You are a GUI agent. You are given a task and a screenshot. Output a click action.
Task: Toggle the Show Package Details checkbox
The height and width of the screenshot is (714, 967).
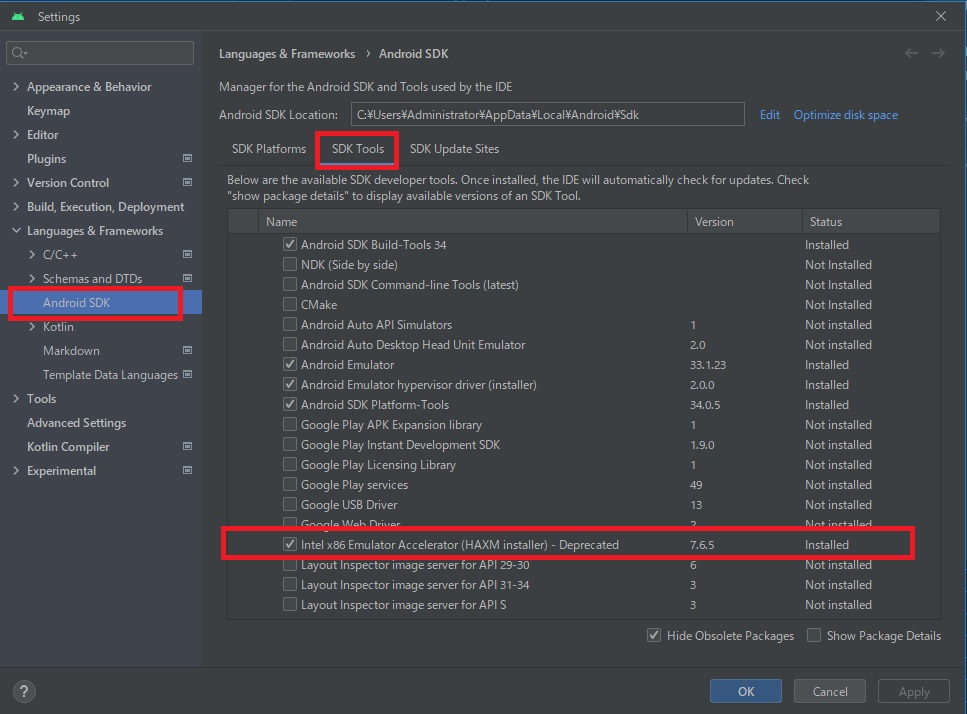coord(814,635)
